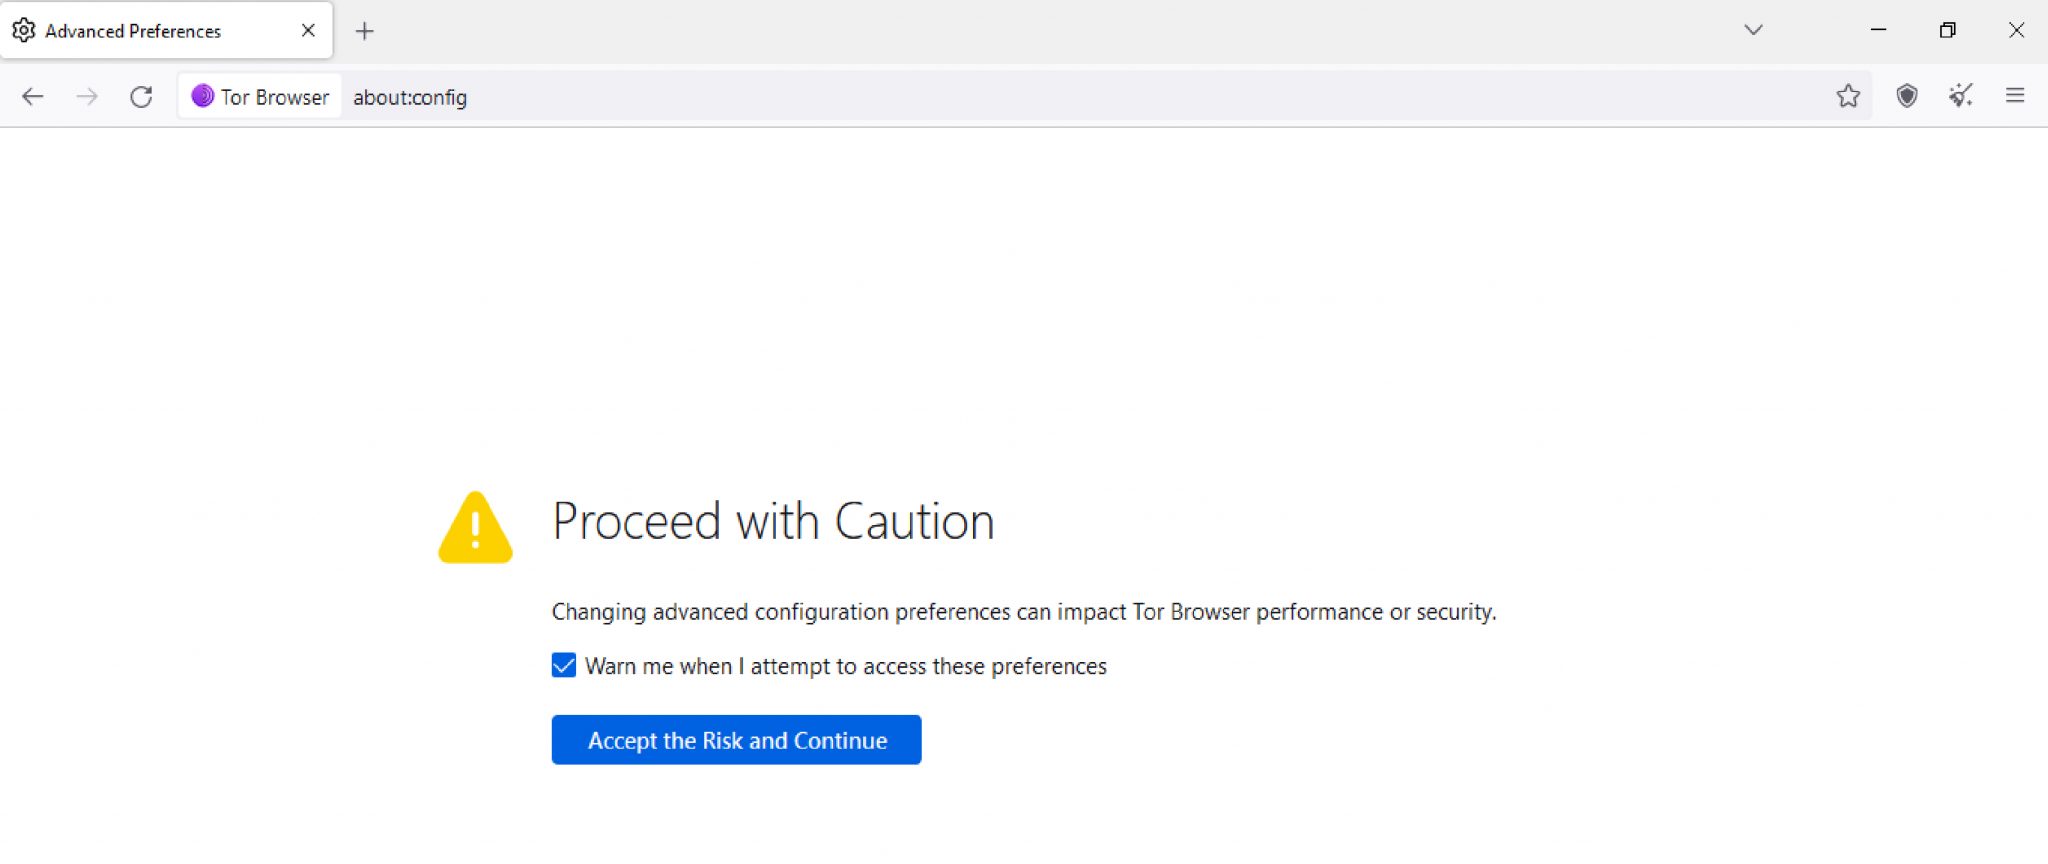The height and width of the screenshot is (864, 2048).
Task: Uncheck the Warn me when accessing preferences checkbox
Action: pyautogui.click(x=564, y=666)
